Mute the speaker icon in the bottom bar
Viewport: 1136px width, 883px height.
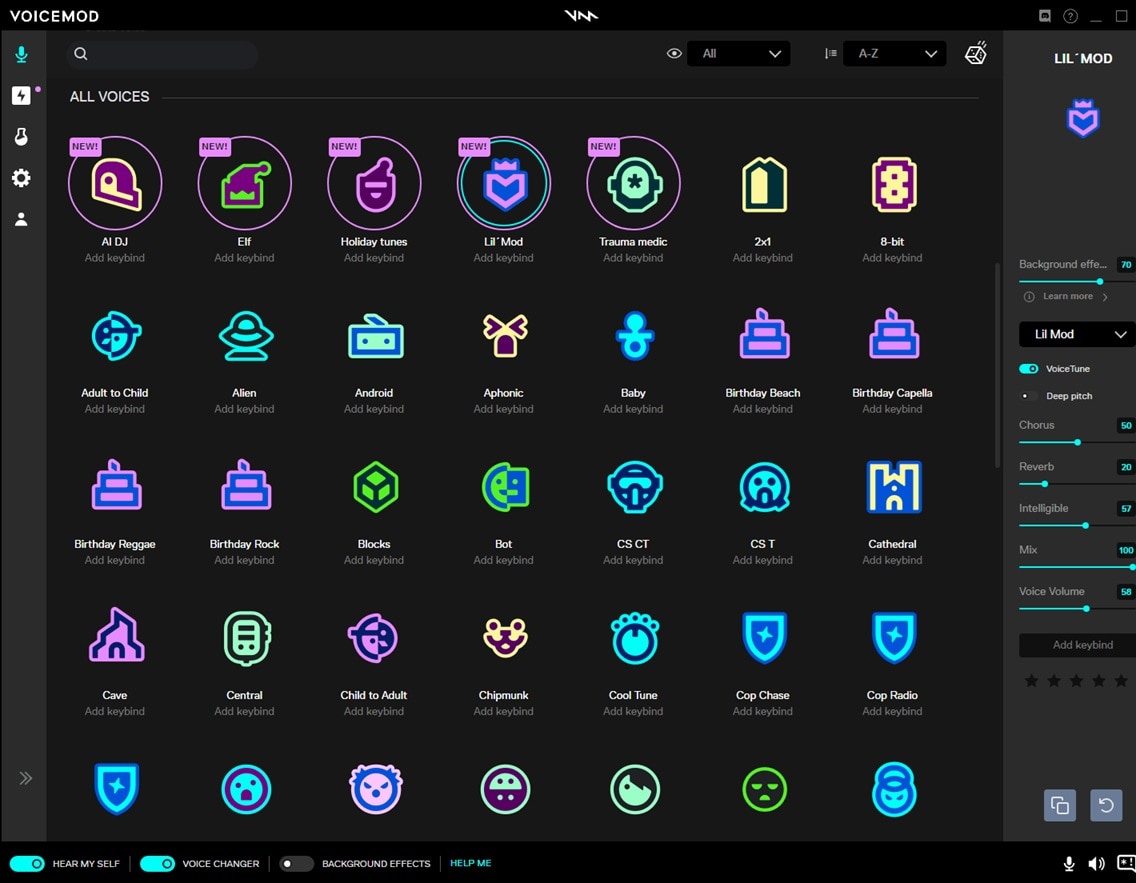(x=1096, y=863)
